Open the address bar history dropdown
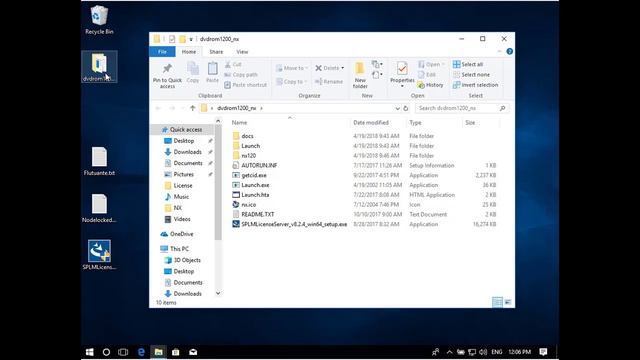The width and height of the screenshot is (640, 360). 397,108
